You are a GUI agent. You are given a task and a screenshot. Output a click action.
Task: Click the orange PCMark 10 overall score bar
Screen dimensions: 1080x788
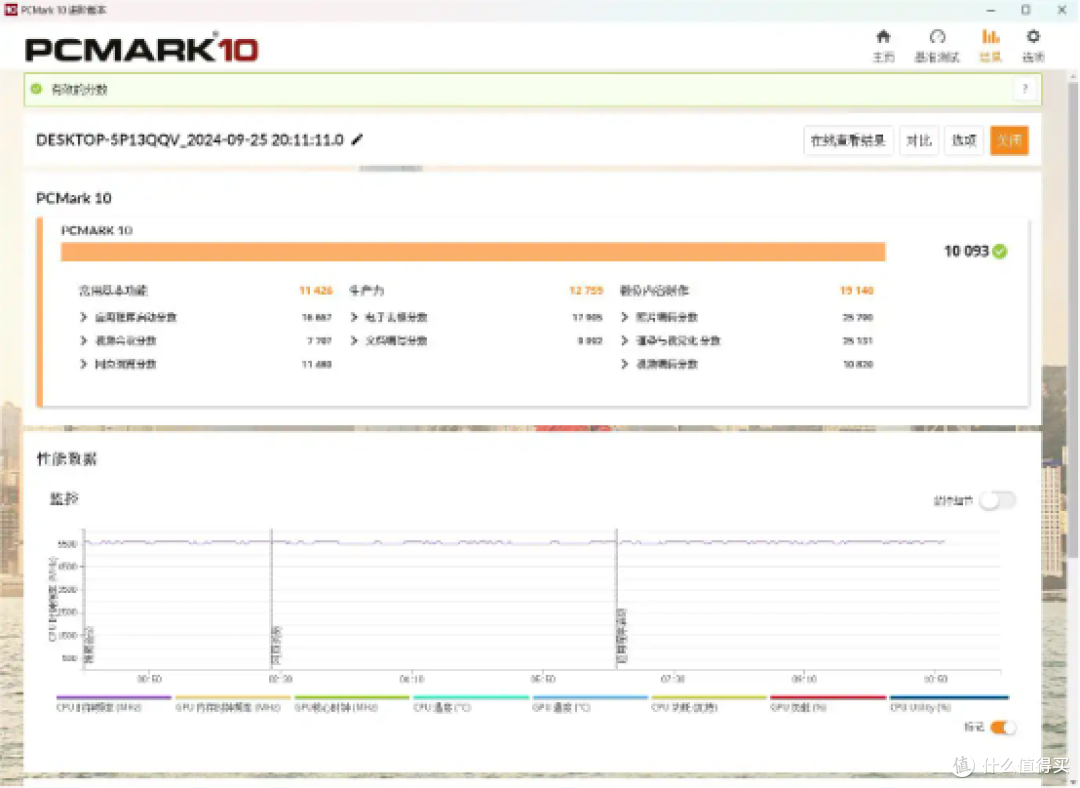472,251
